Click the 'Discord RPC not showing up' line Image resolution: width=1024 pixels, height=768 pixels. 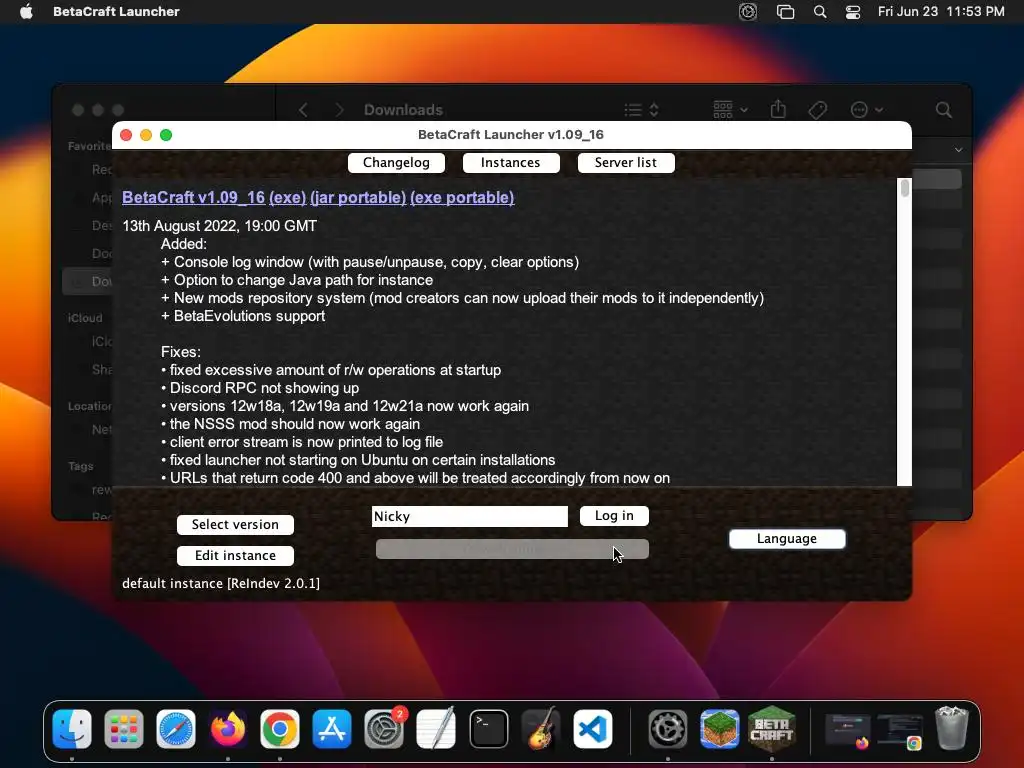click(260, 388)
